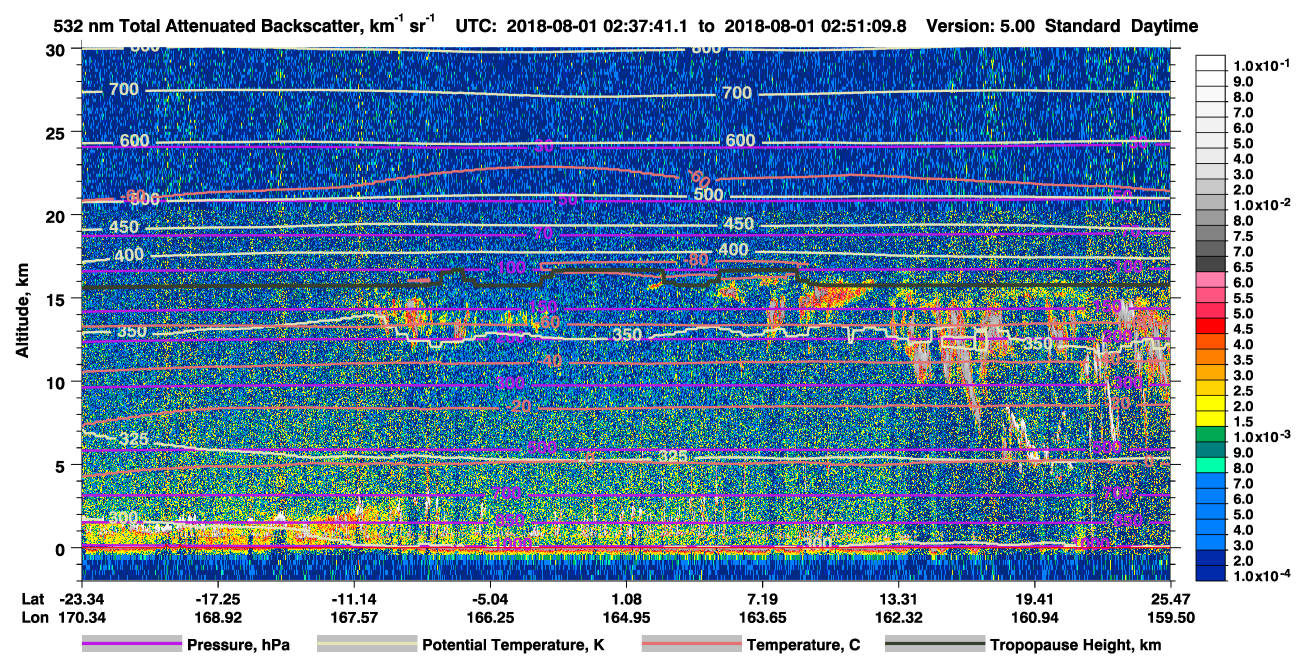Click latitude tick value 13.31
The width and height of the screenshot is (1300, 667).
pyautogui.click(x=899, y=598)
